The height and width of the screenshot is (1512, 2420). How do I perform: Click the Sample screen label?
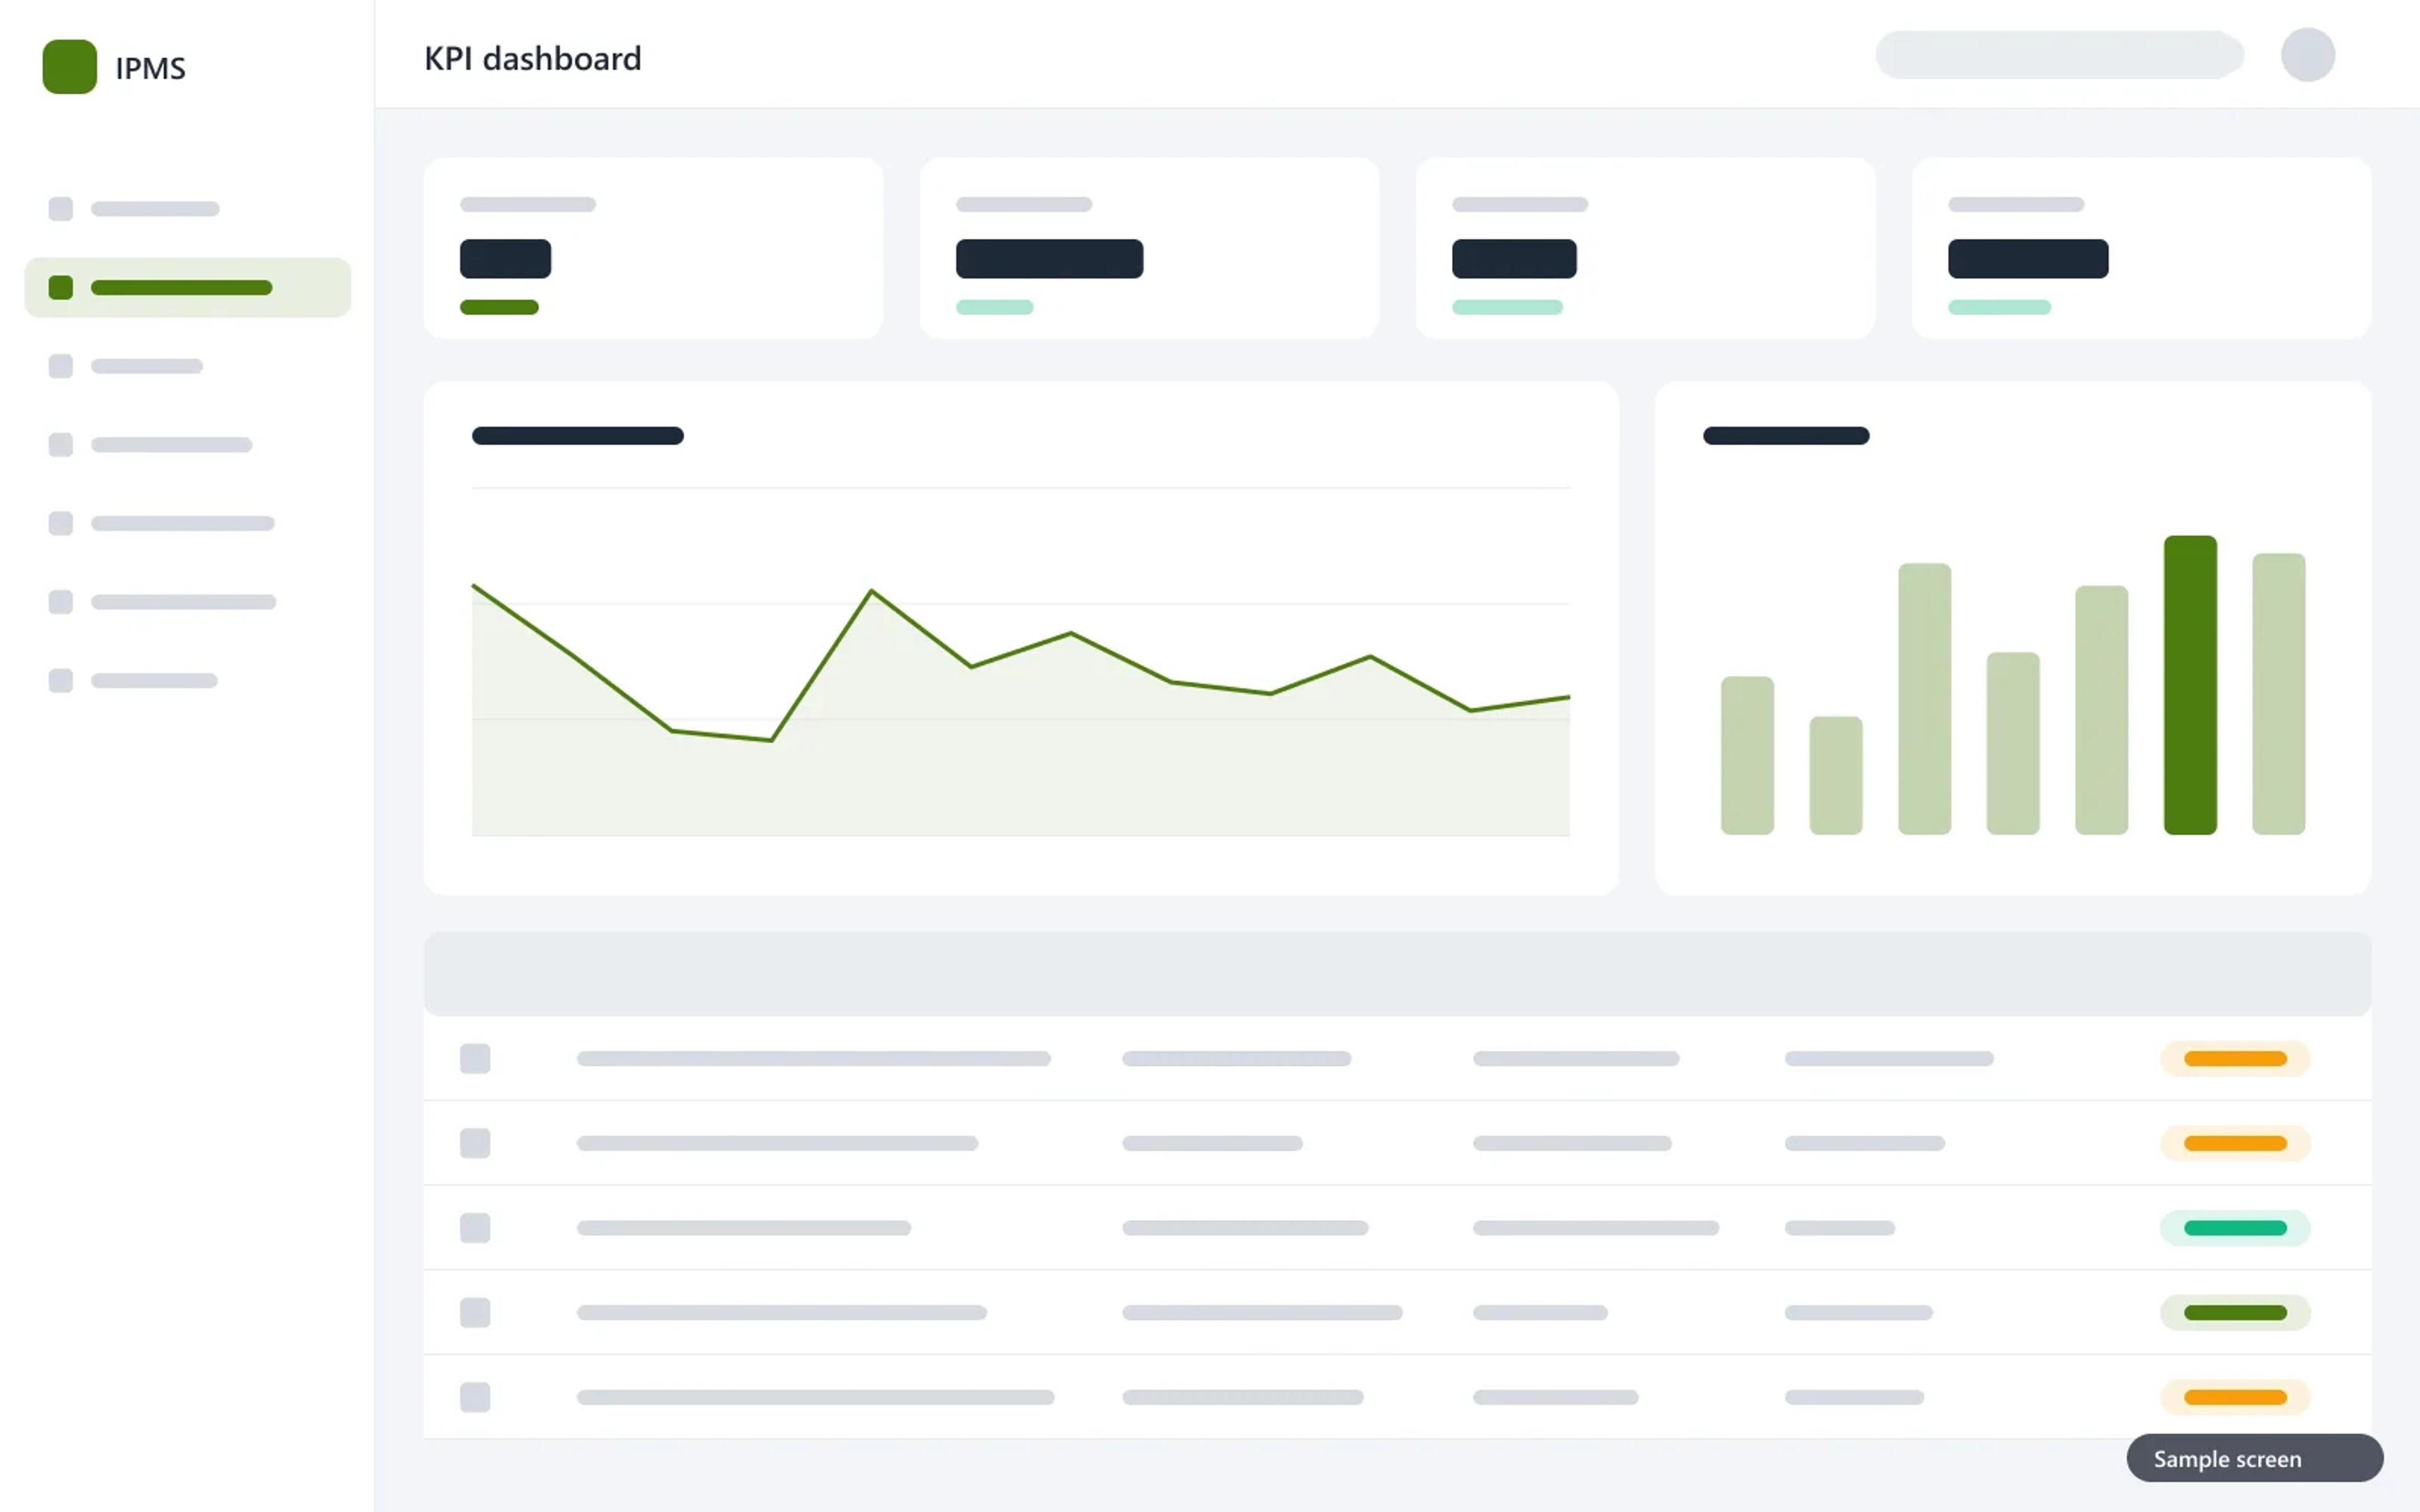(2255, 1459)
